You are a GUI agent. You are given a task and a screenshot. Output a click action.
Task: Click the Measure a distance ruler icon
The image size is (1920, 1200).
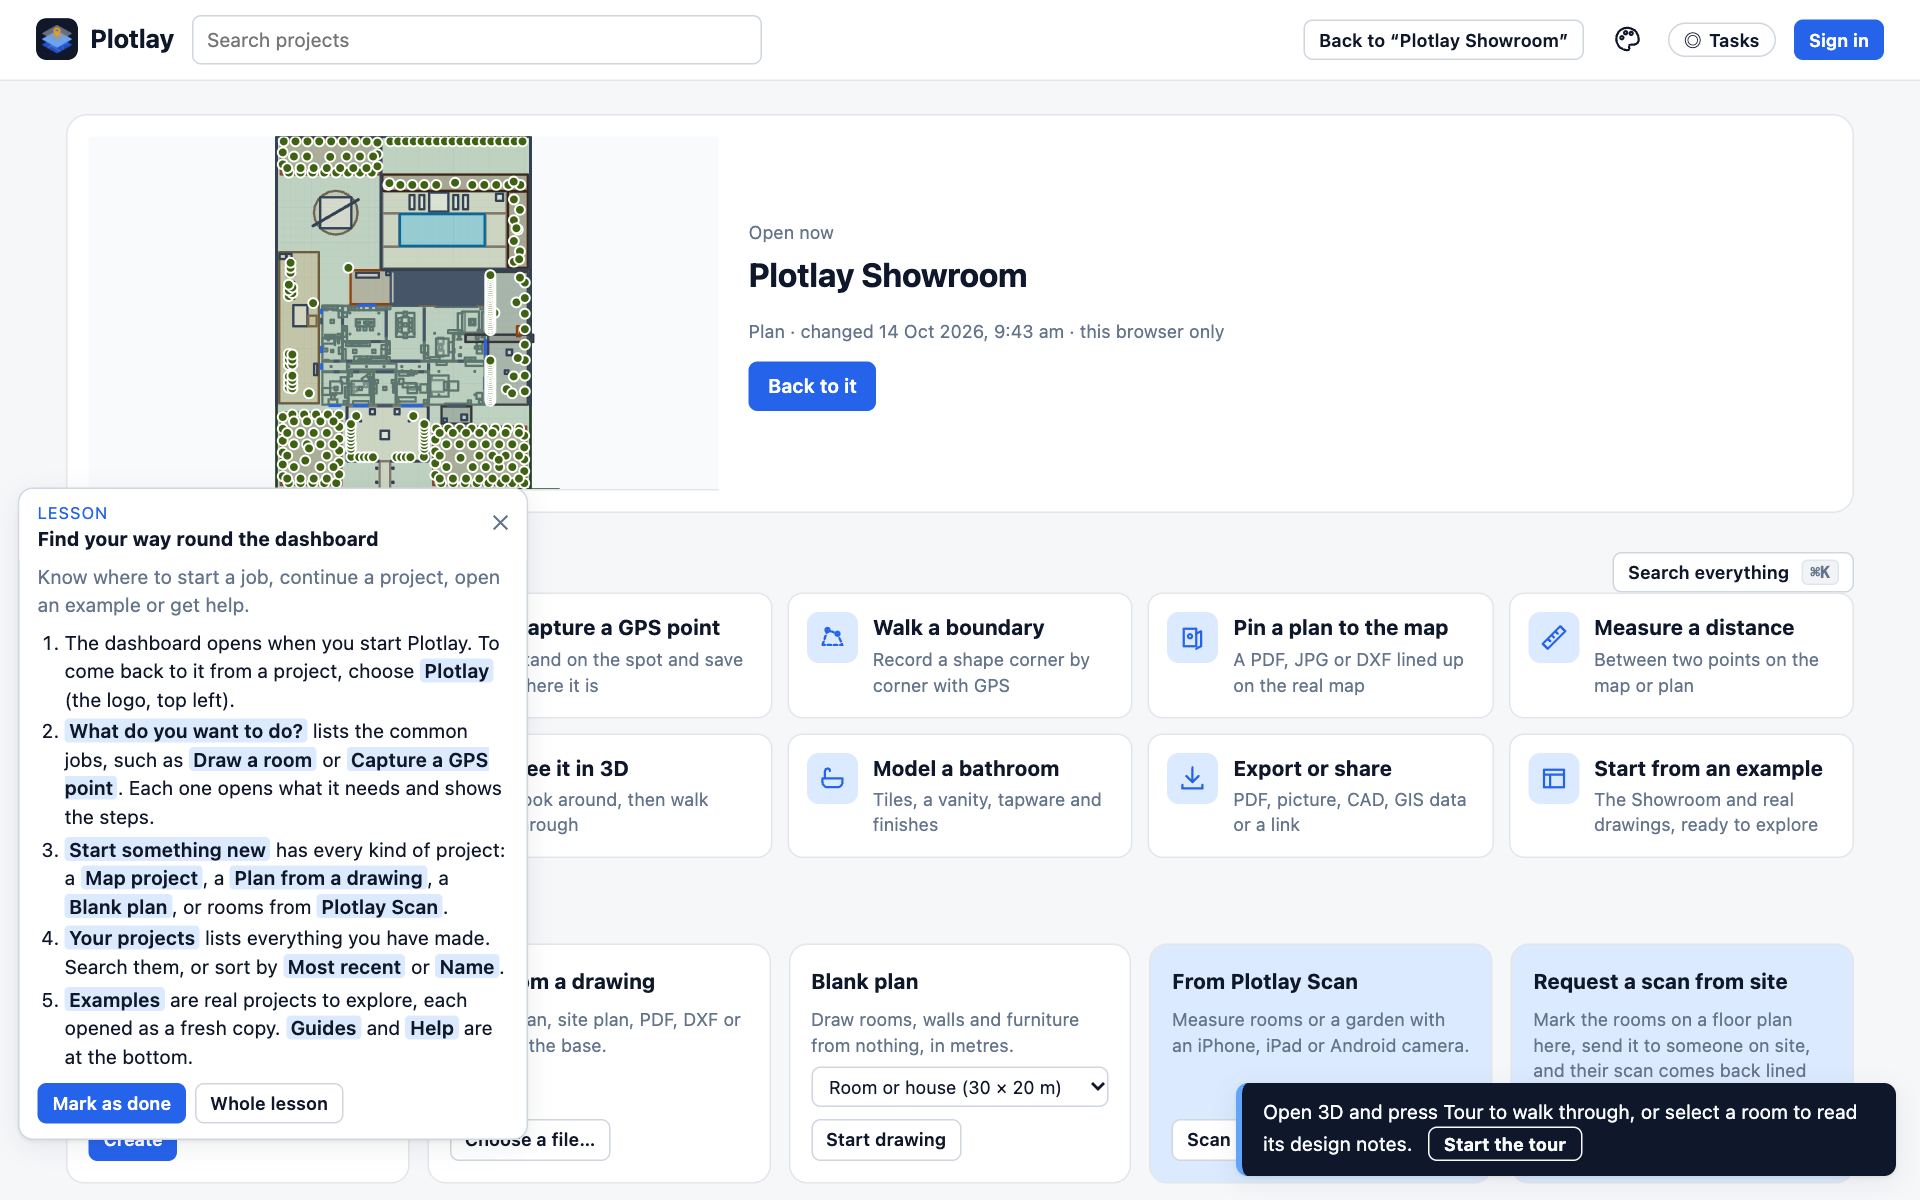pos(1553,637)
